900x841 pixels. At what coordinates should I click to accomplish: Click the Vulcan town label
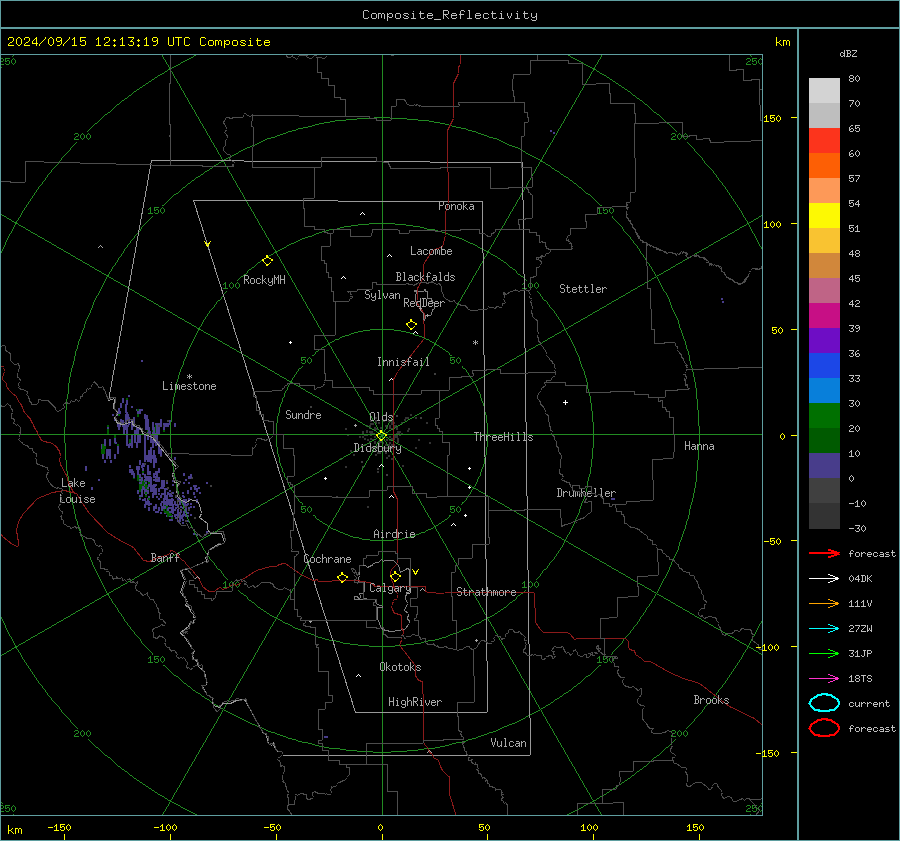click(x=508, y=743)
